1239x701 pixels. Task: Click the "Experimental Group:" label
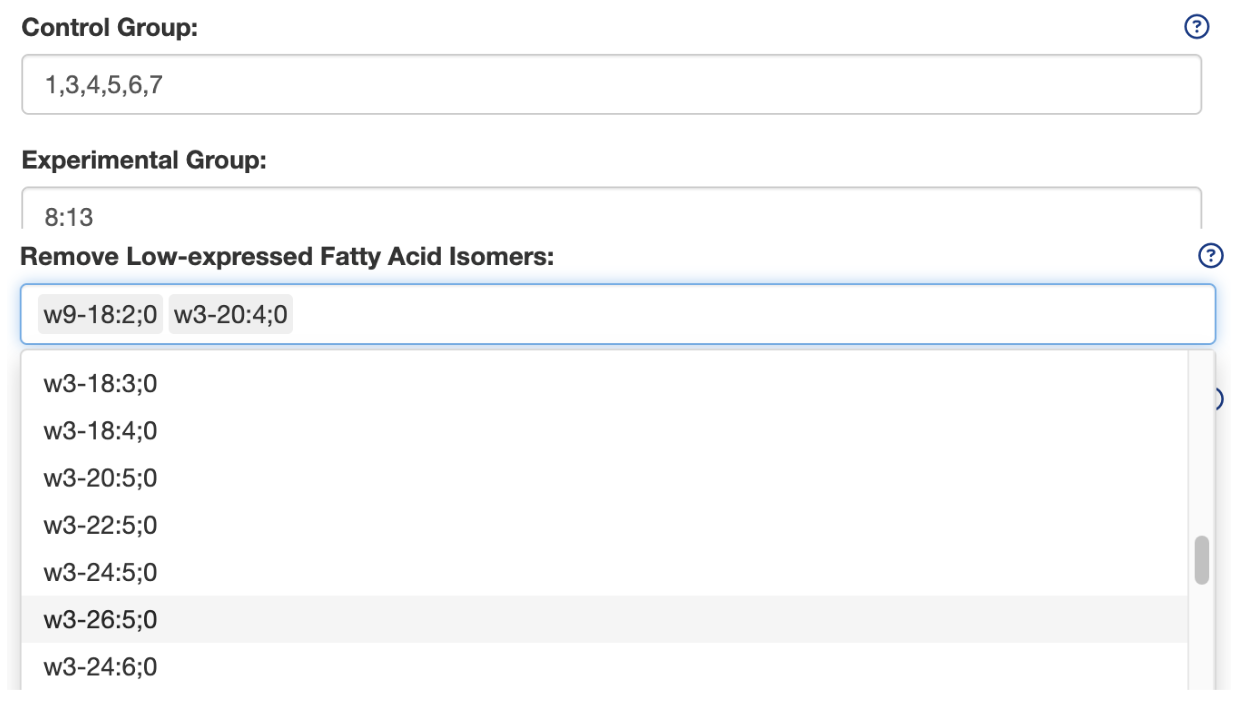point(144,160)
